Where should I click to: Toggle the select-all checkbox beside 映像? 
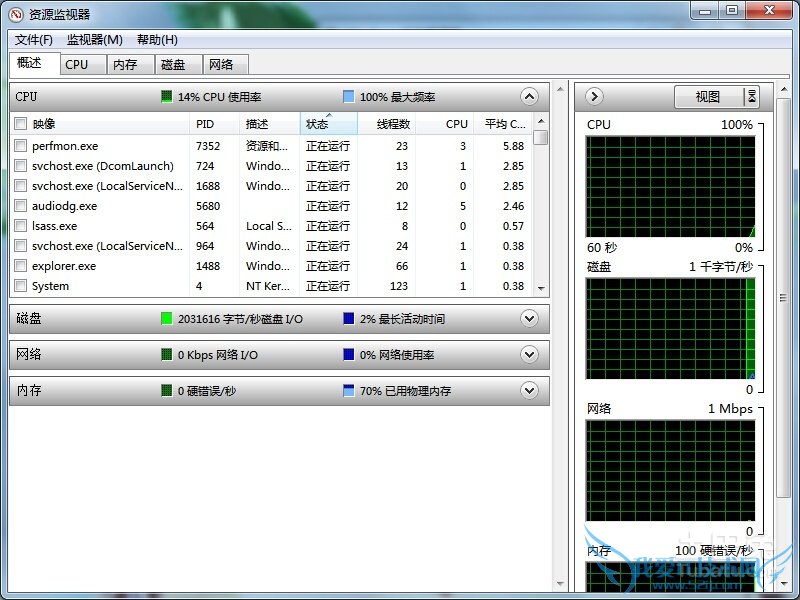(x=21, y=124)
